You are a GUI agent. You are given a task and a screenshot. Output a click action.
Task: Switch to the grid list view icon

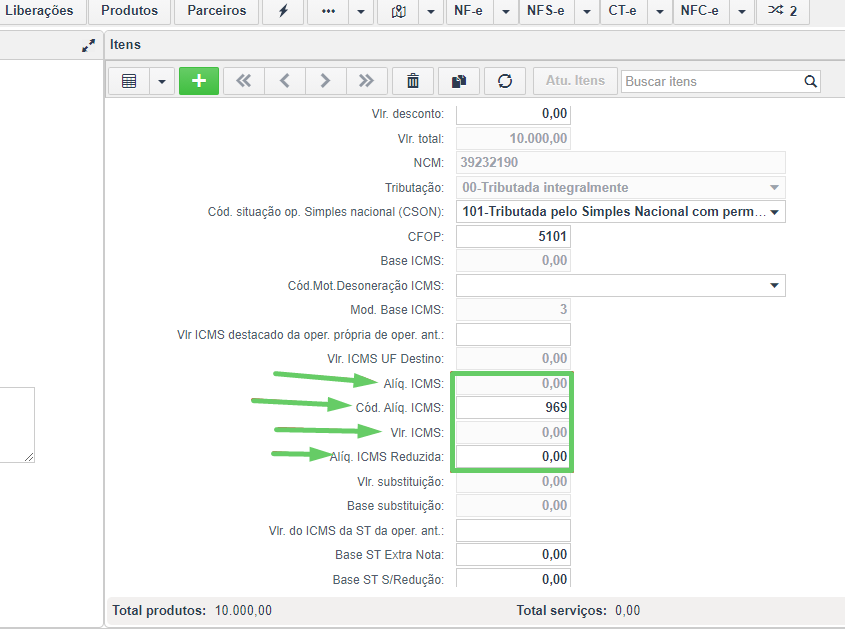(129, 81)
